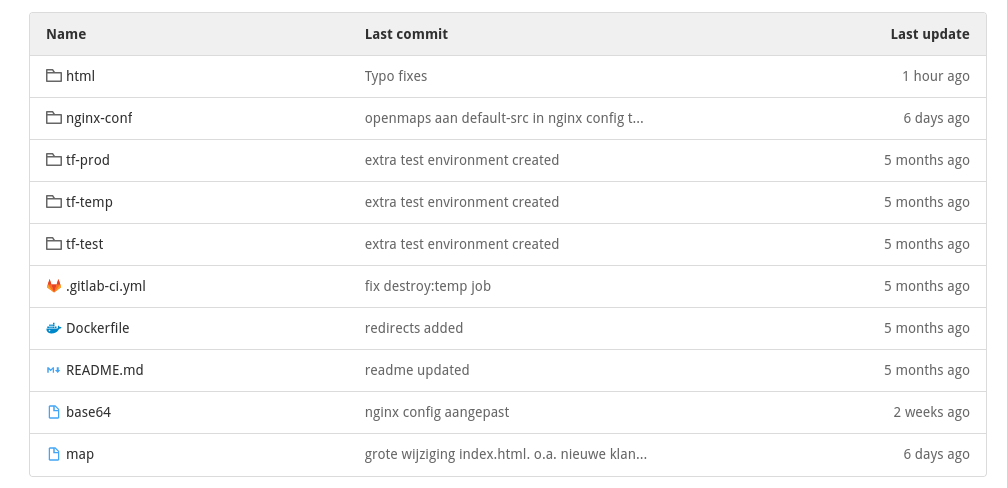This screenshot has width=1007, height=488.
Task: Open the 'redirects added' commit message
Action: tap(414, 328)
